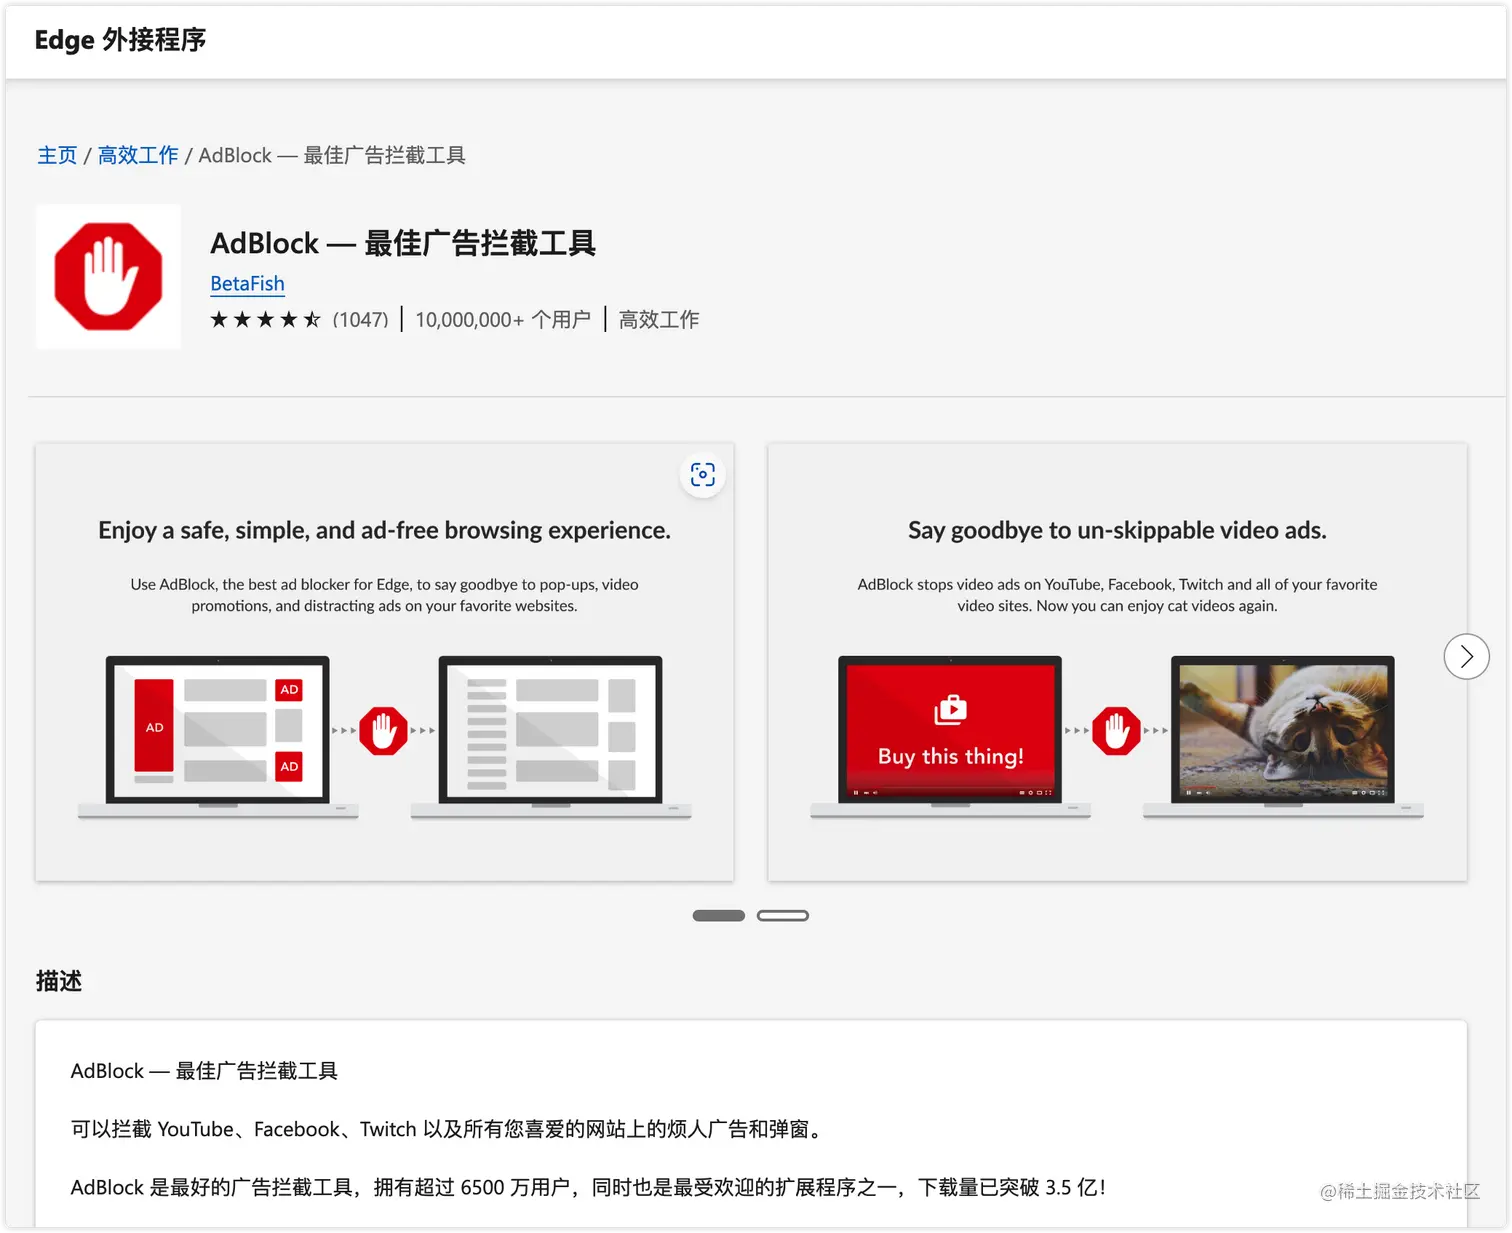Click the visual search icon on first screenshot

click(x=703, y=475)
